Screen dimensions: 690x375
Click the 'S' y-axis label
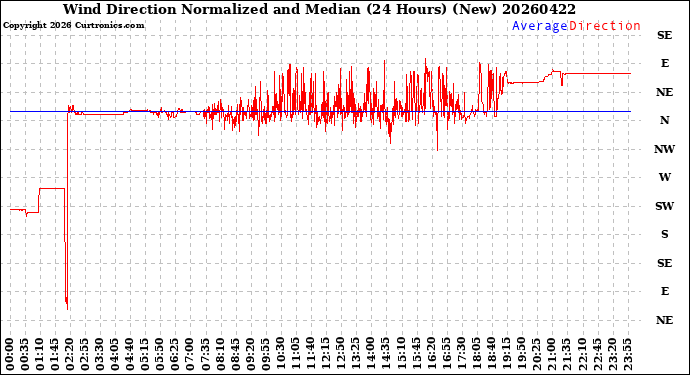click(x=664, y=234)
